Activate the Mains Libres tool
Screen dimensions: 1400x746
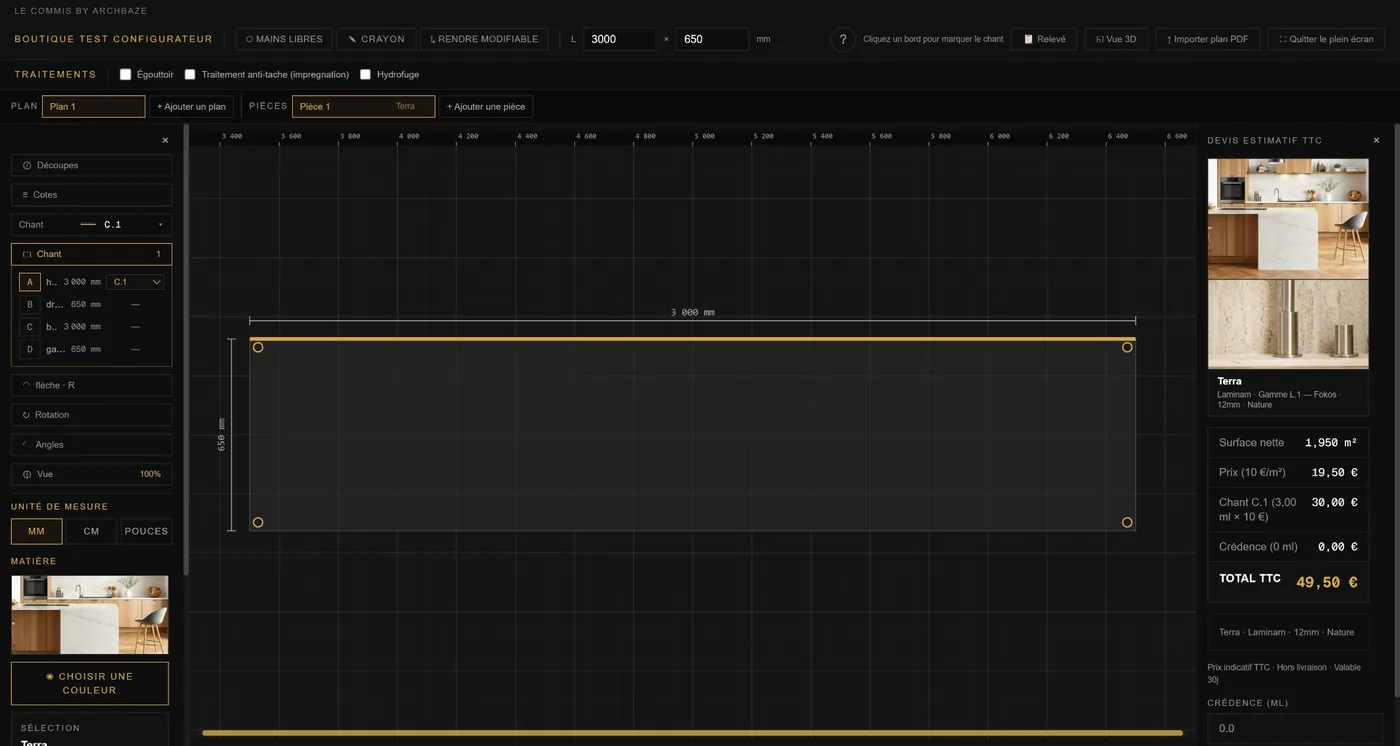[284, 39]
